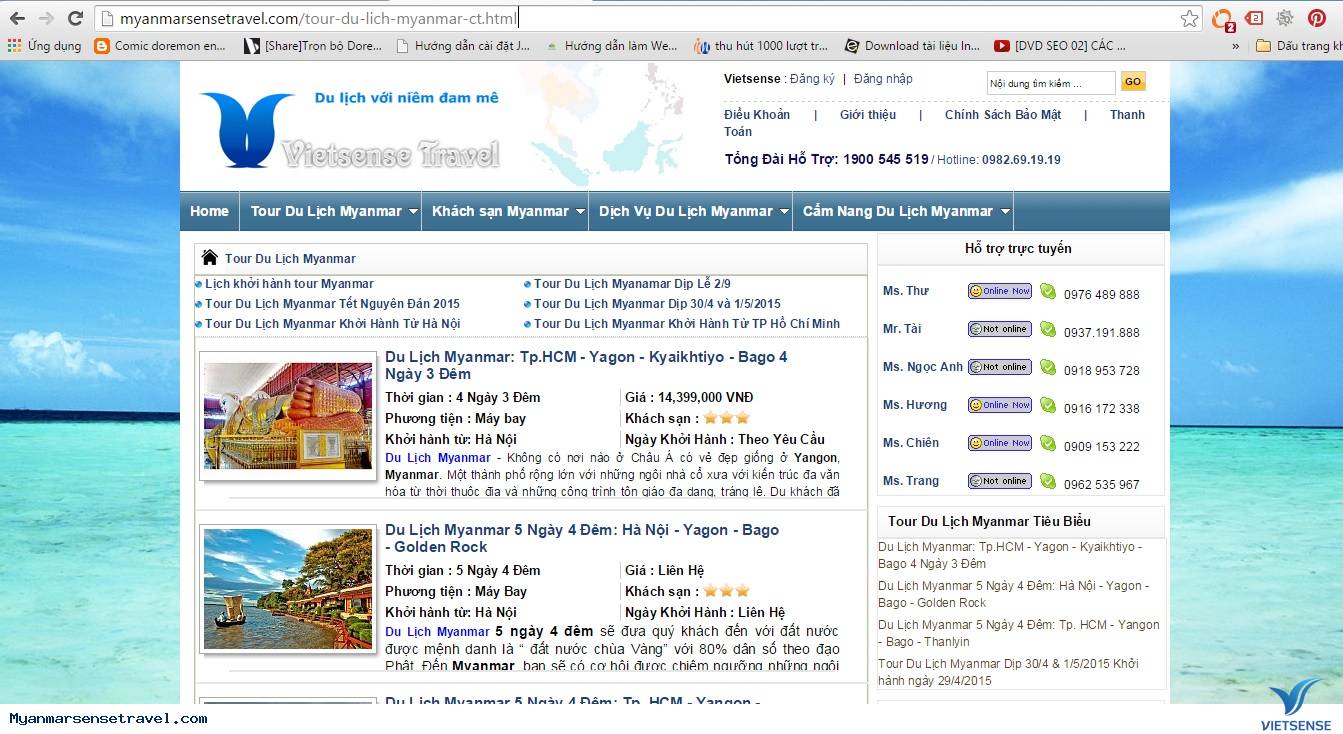Viewport: 1343px width, 734px height.
Task: Expand the Khách sạn Myanmar dropdown
Action: coord(504,211)
